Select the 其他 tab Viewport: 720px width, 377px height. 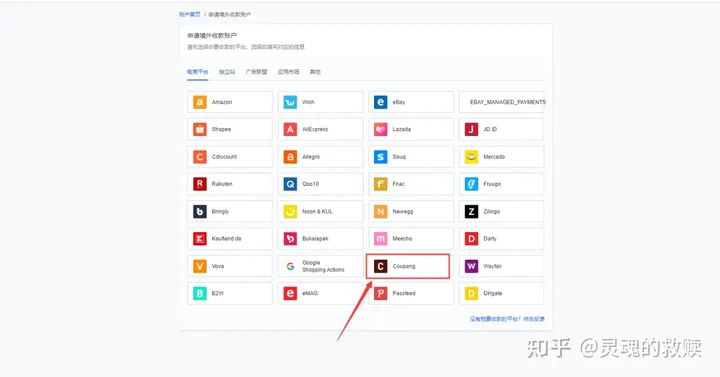click(315, 72)
